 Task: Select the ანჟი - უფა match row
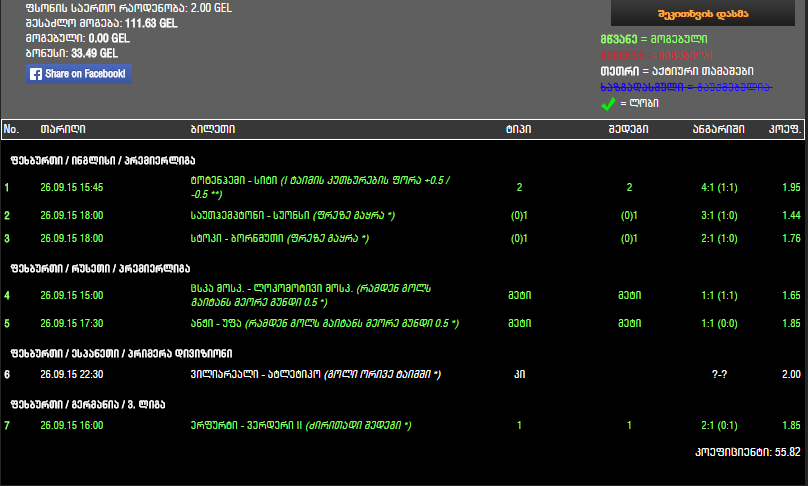[402, 324]
